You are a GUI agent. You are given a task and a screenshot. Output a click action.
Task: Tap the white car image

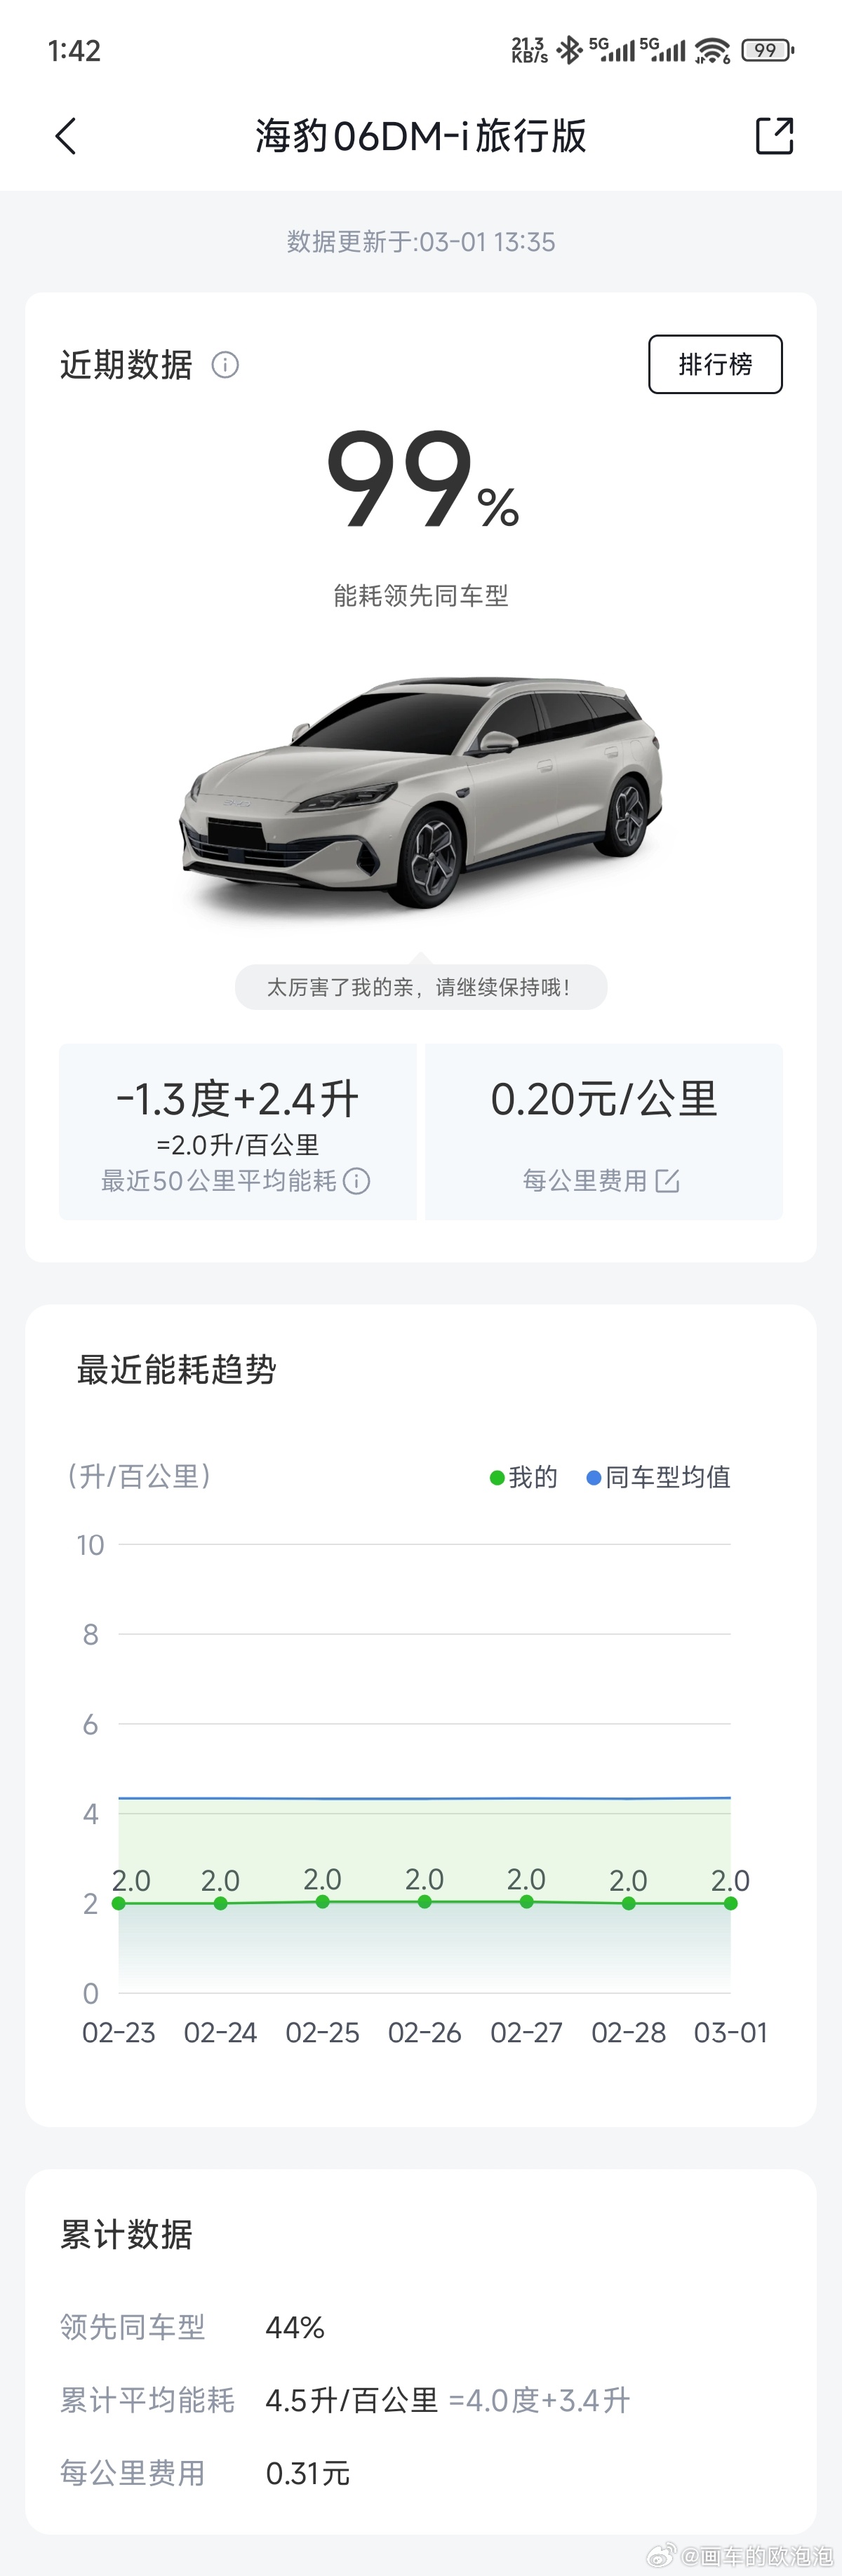coord(419,800)
